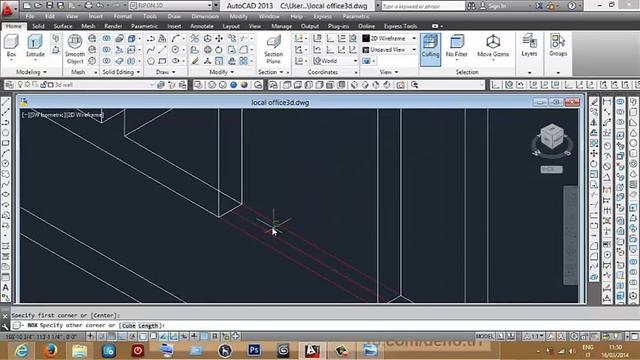Viewport: 640px width, 360px height.
Task: Click the customize wrench icon beside command line
Action: tap(5, 326)
